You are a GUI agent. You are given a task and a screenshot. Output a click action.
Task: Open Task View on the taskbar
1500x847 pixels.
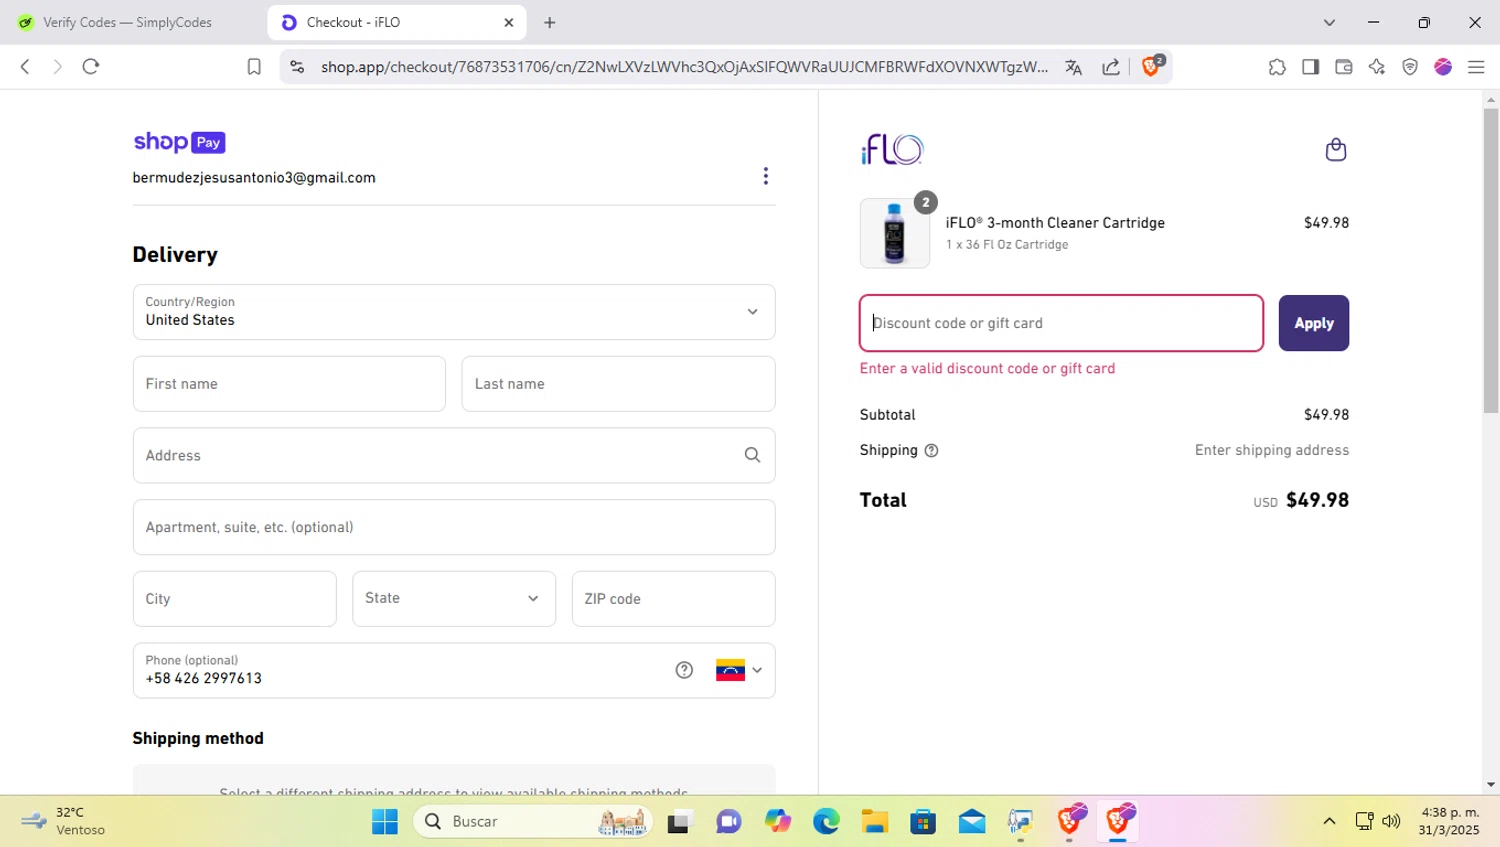pos(679,821)
